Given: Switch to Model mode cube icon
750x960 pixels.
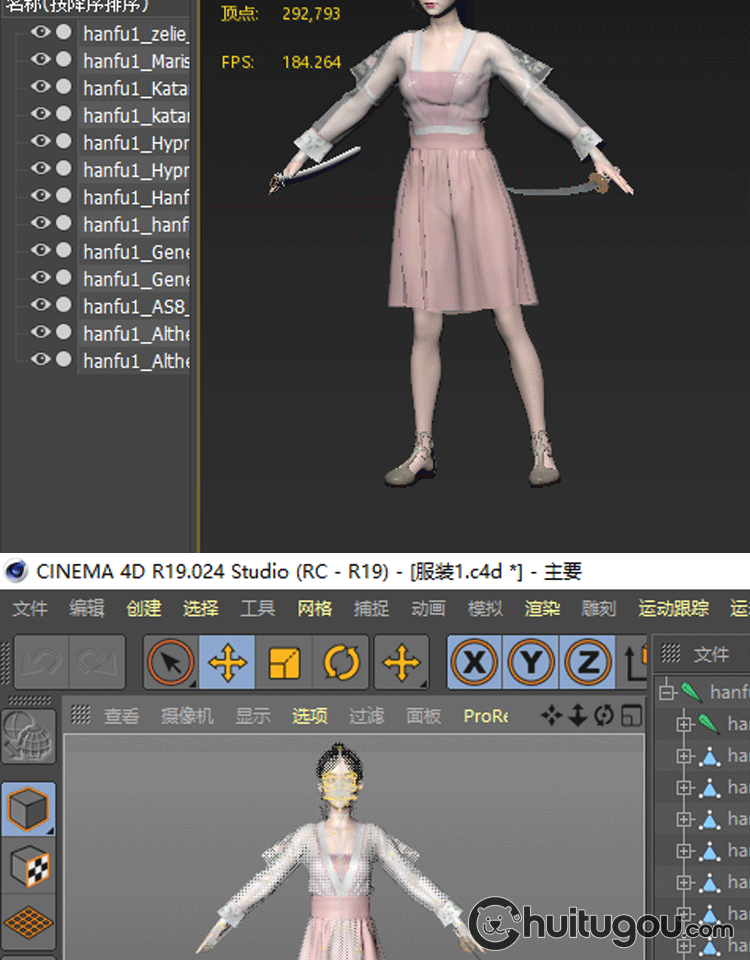Looking at the screenshot, I should coord(28,809).
